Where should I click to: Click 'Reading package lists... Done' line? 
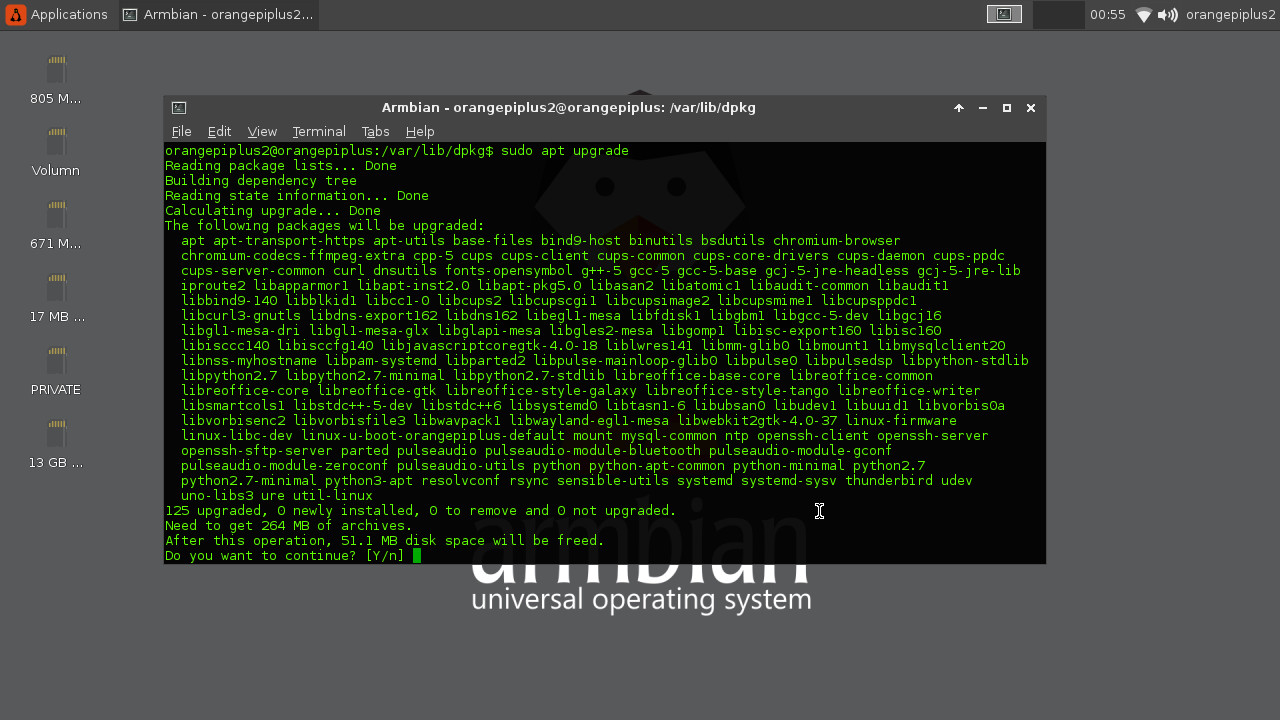point(281,166)
